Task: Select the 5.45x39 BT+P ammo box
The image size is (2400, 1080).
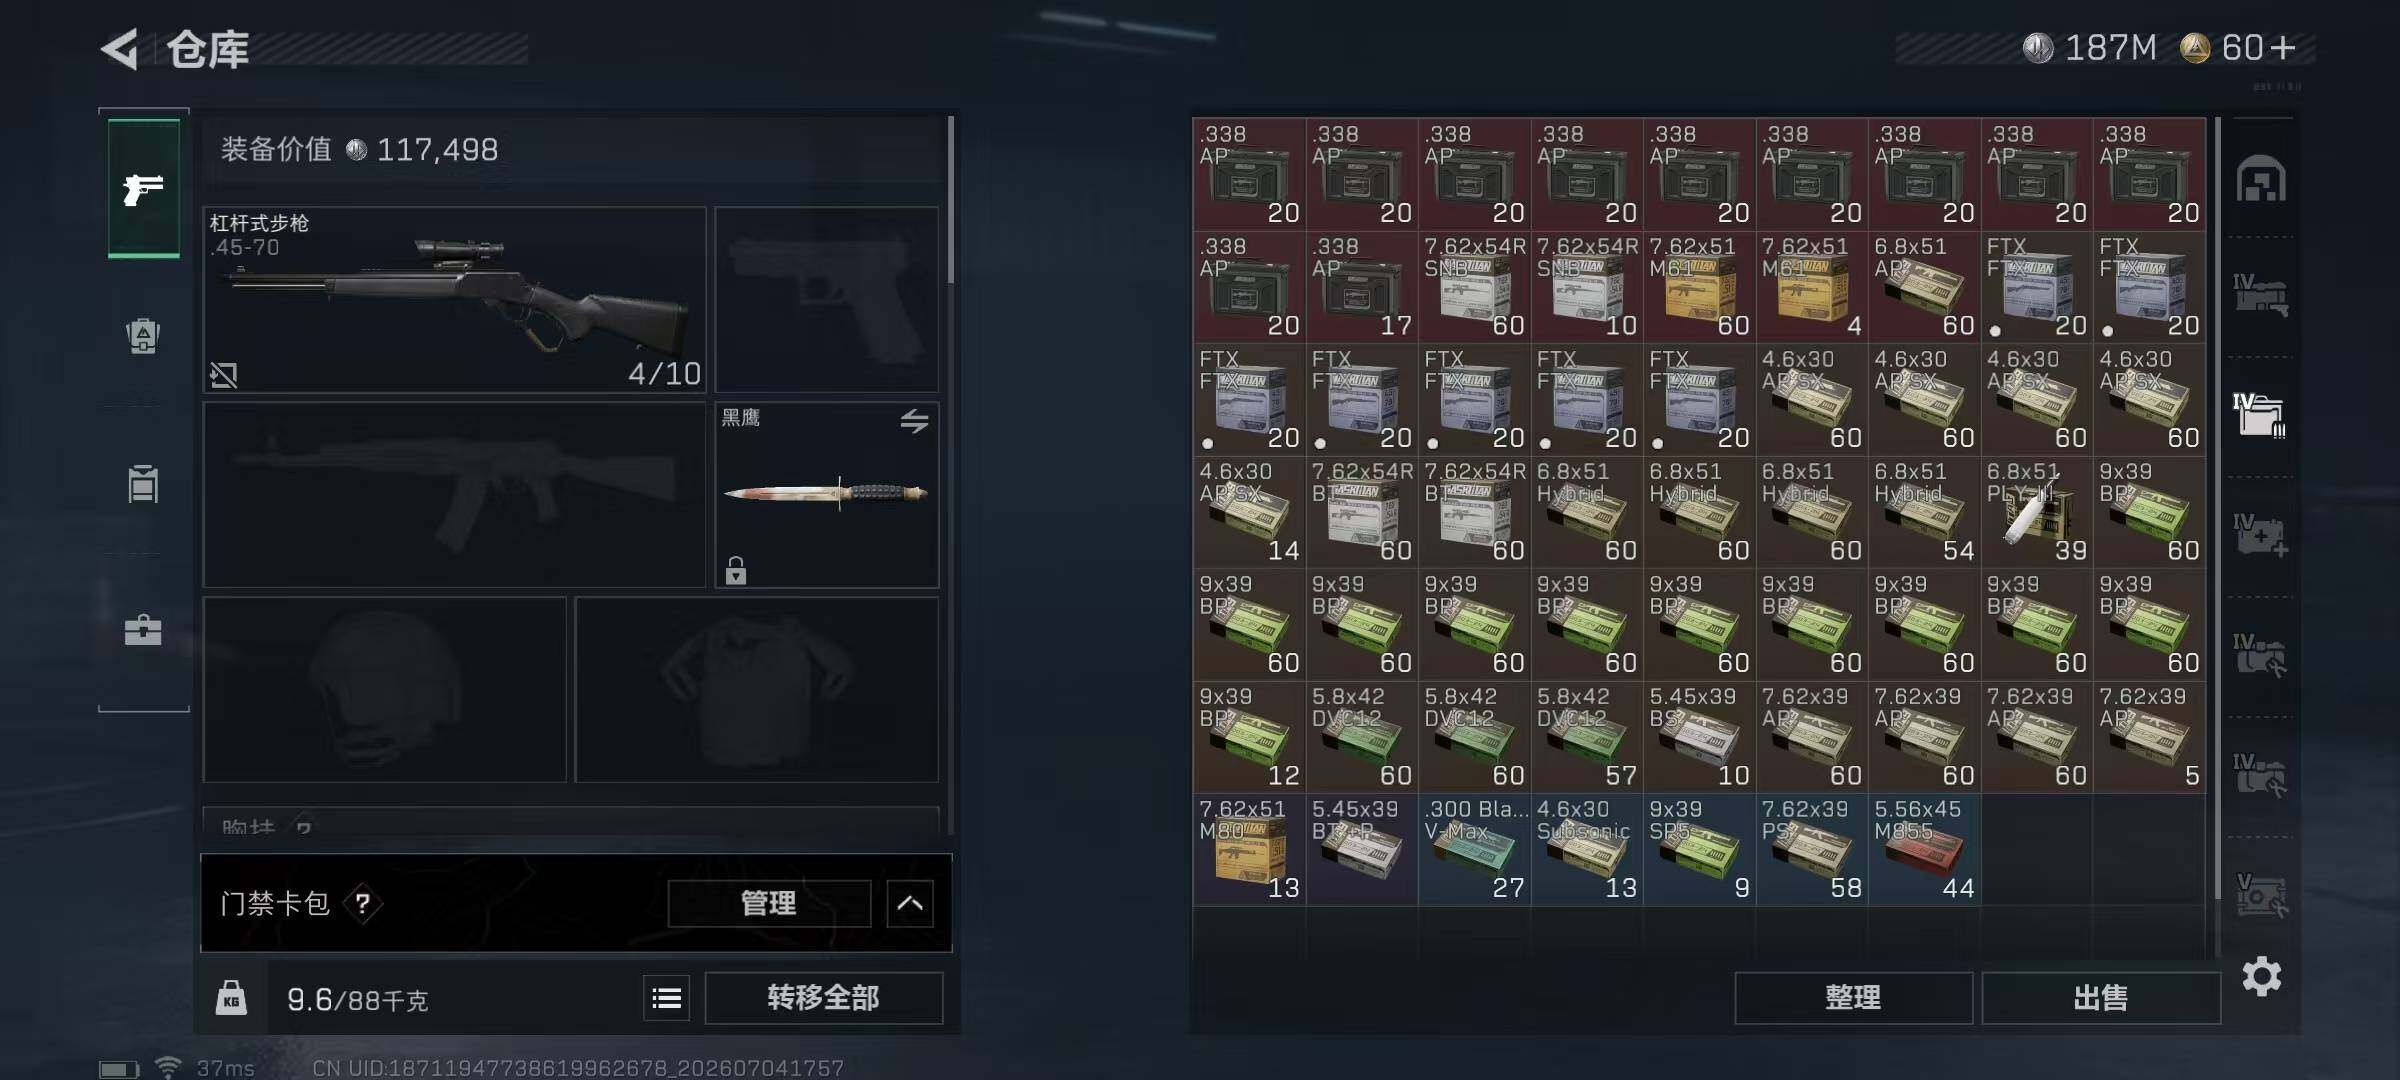Action: click(x=1362, y=849)
